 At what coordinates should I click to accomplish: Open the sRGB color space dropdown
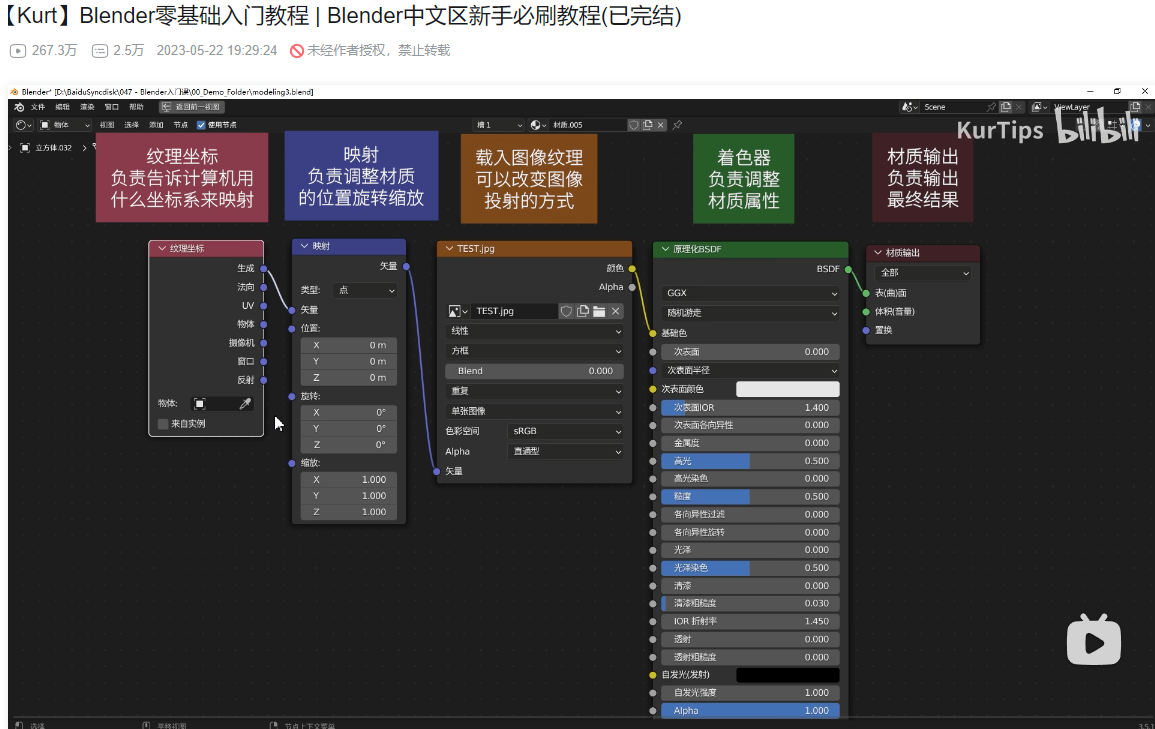point(566,431)
